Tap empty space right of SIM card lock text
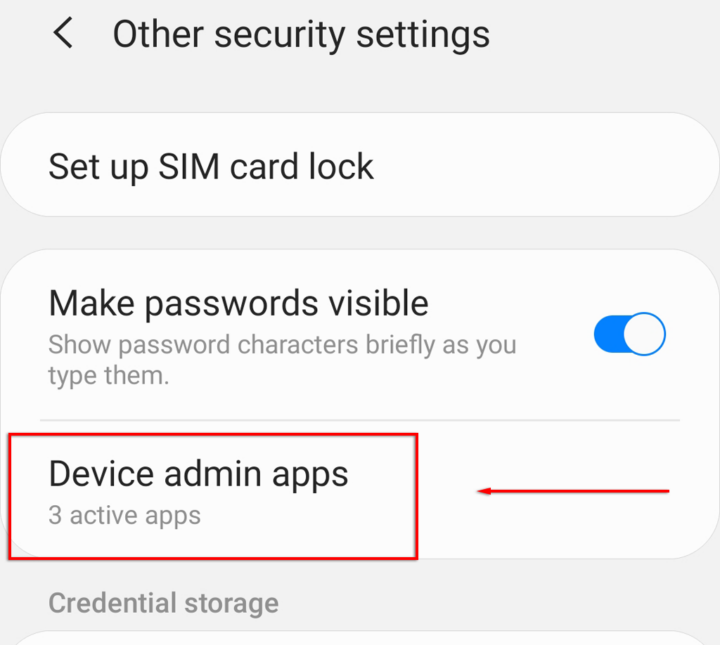720x645 pixels. pos(540,166)
